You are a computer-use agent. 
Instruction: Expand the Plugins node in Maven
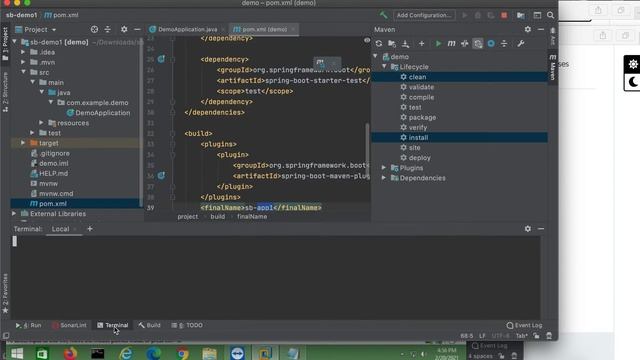[x=384, y=168]
